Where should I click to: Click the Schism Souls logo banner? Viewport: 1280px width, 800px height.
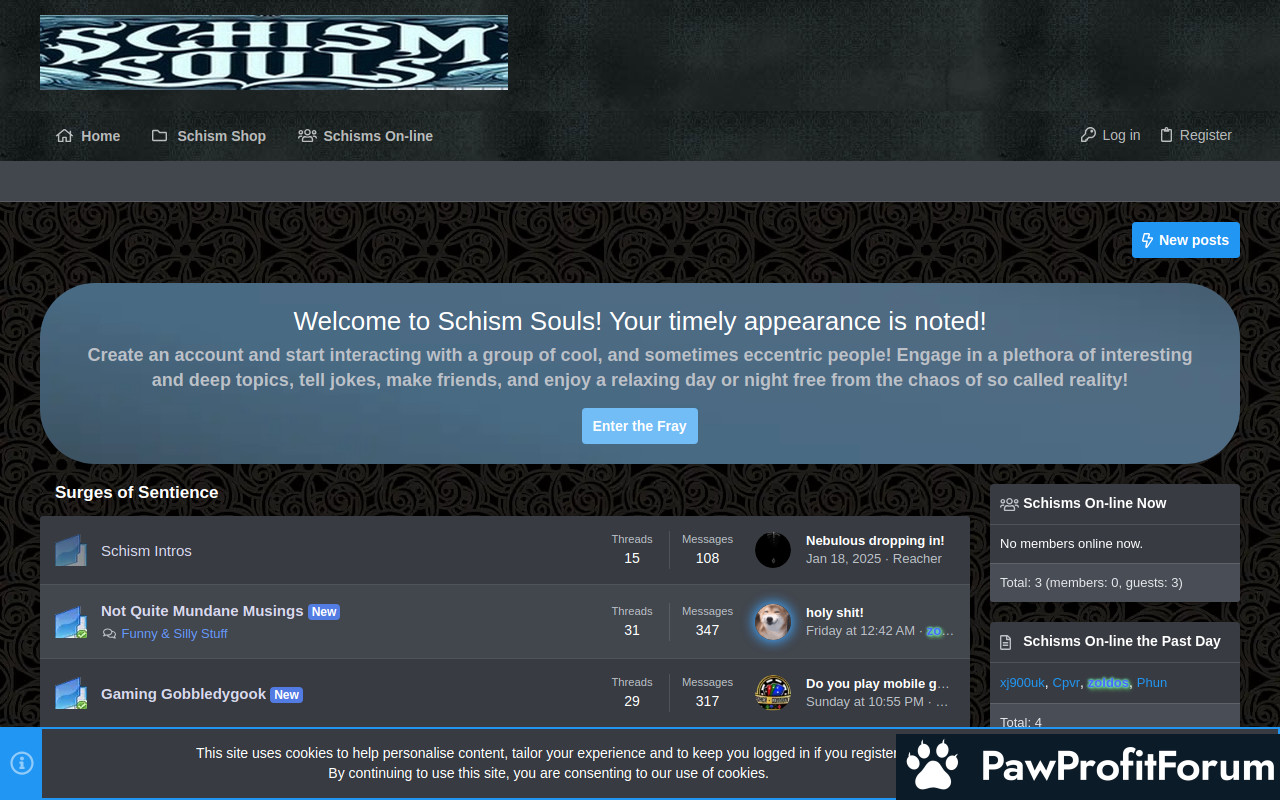273,53
